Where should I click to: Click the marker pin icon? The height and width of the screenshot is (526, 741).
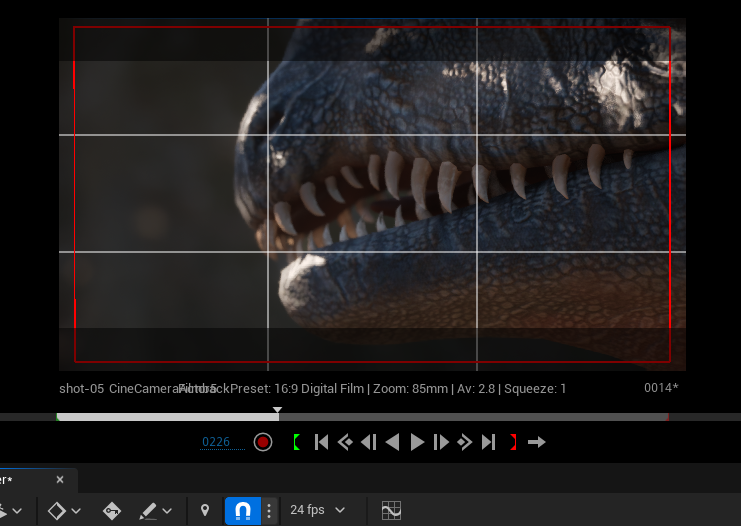click(205, 510)
